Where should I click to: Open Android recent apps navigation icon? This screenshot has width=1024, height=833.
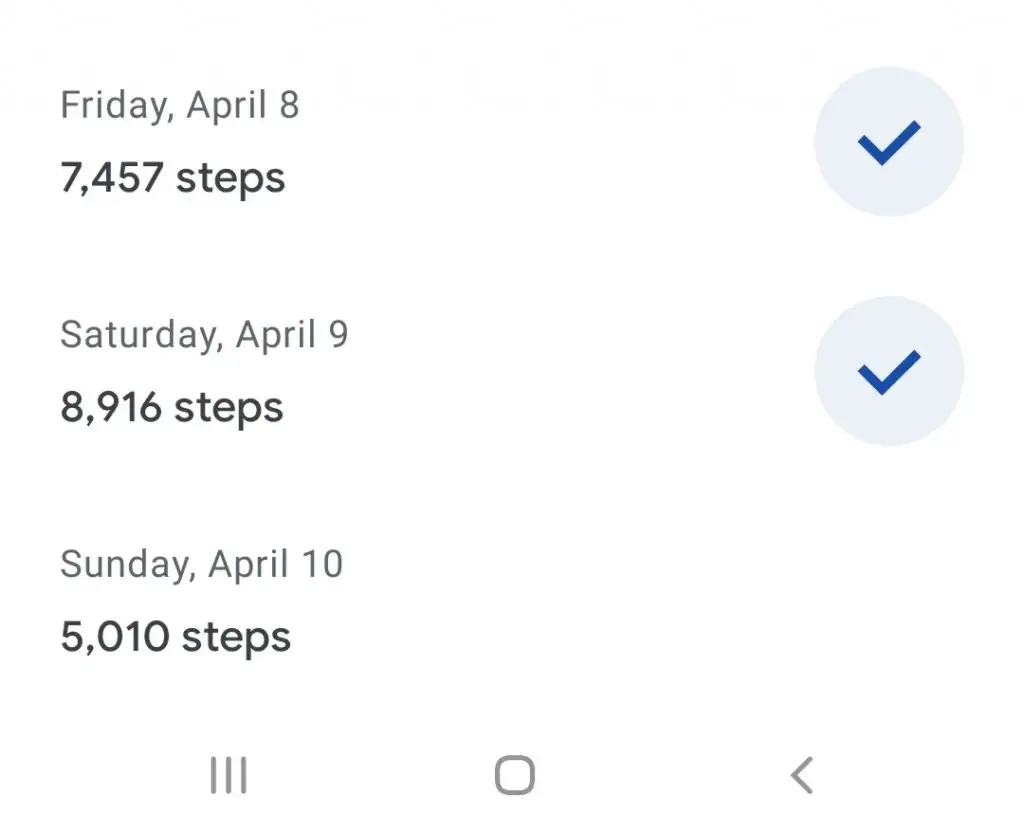coord(229,776)
